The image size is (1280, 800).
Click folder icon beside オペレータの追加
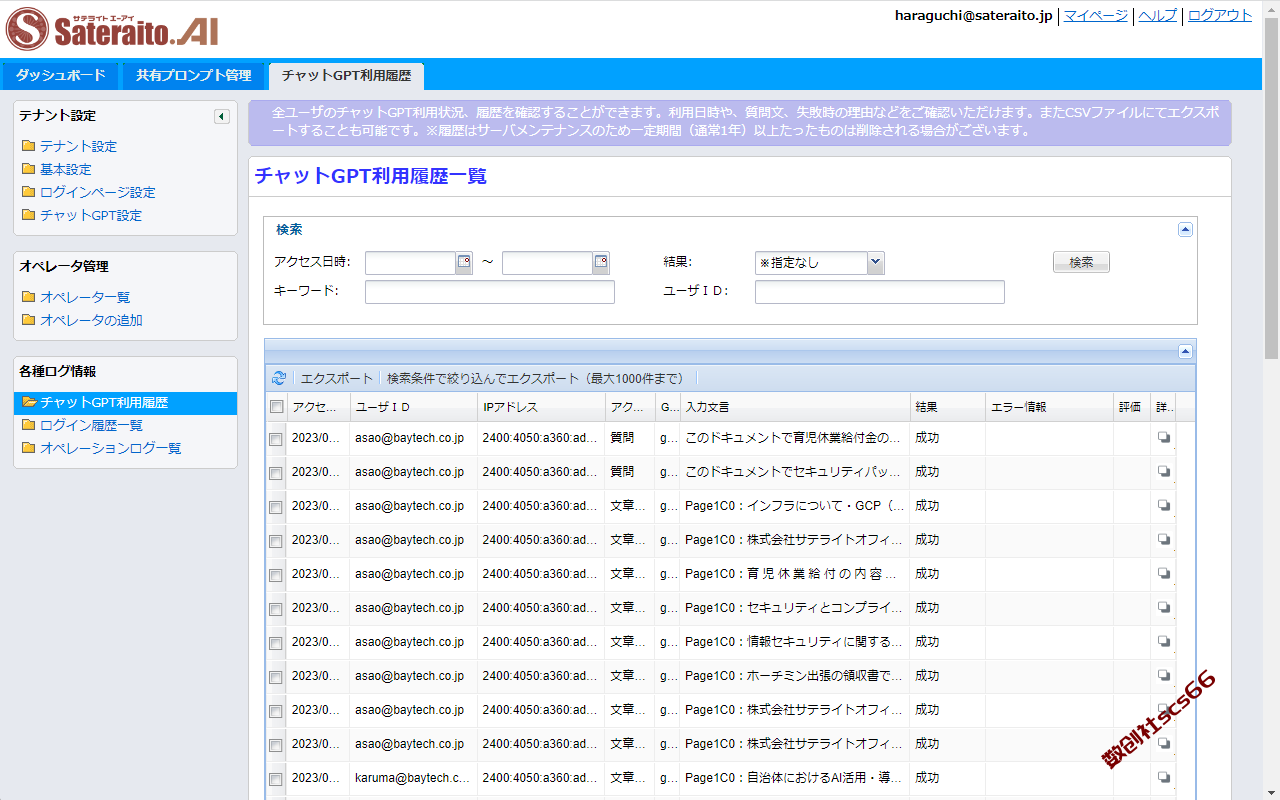pyautogui.click(x=28, y=320)
